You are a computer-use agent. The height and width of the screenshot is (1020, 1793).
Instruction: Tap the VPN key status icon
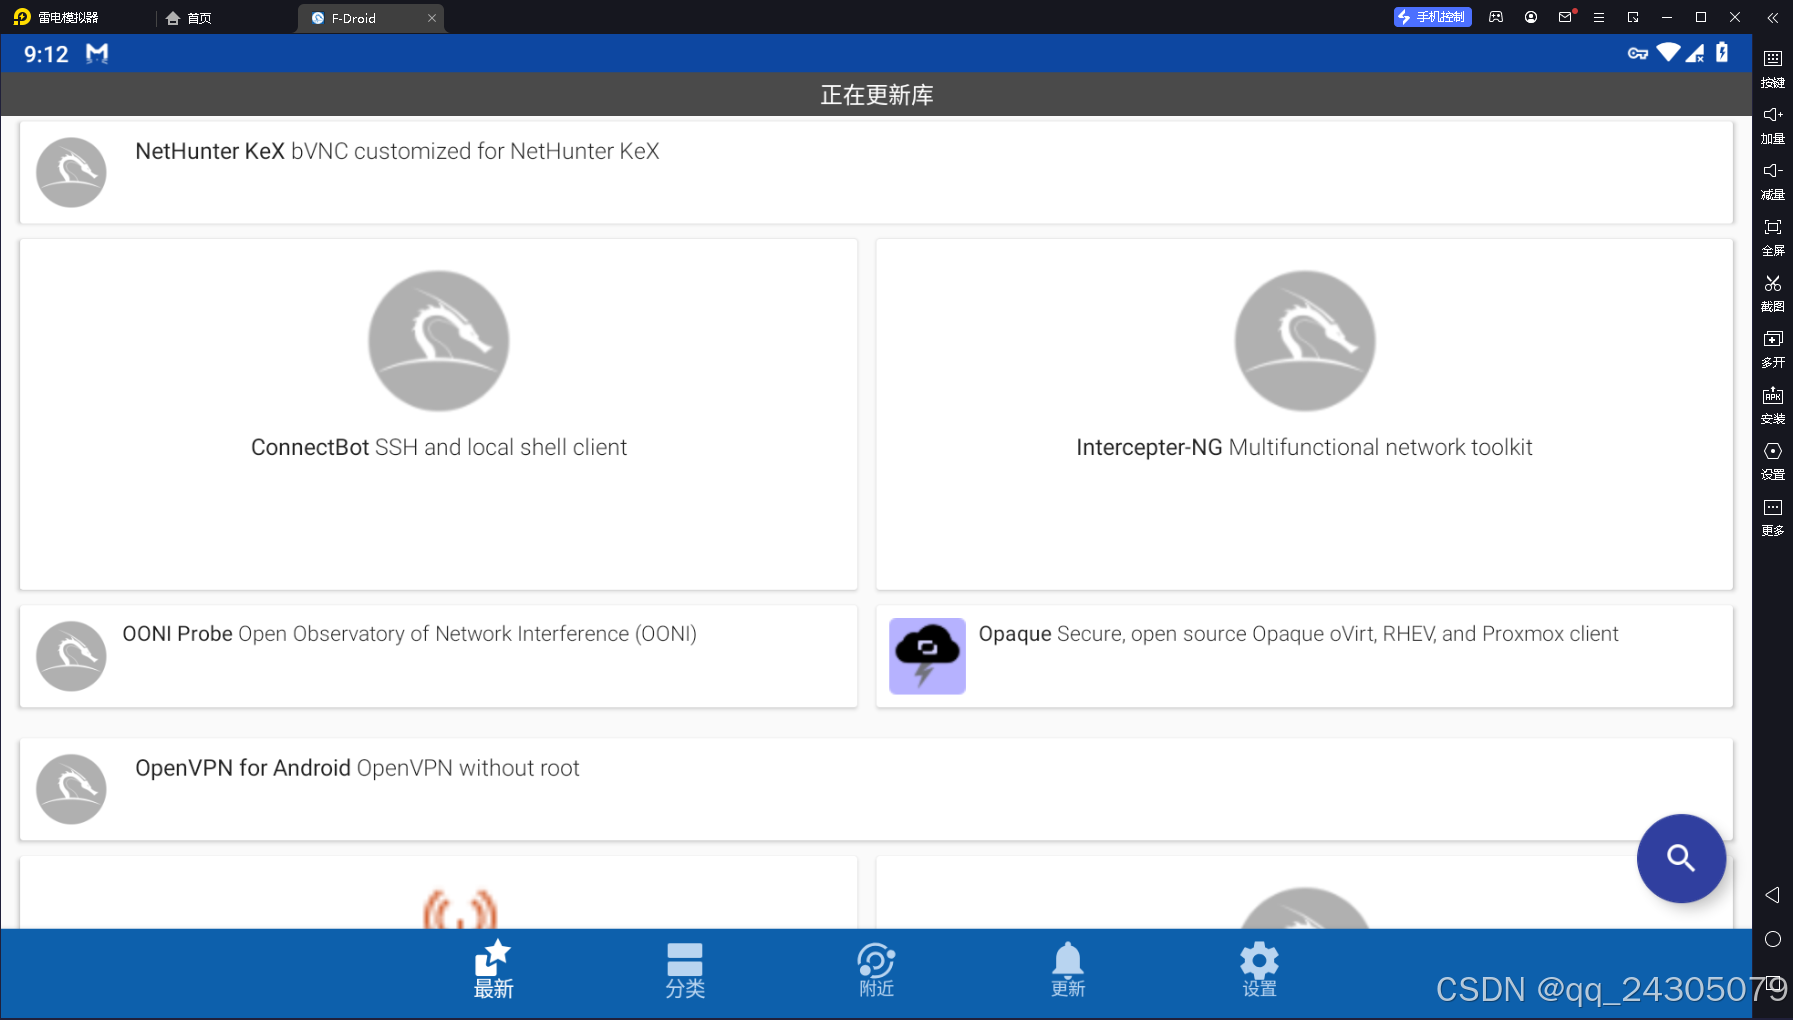tap(1638, 53)
